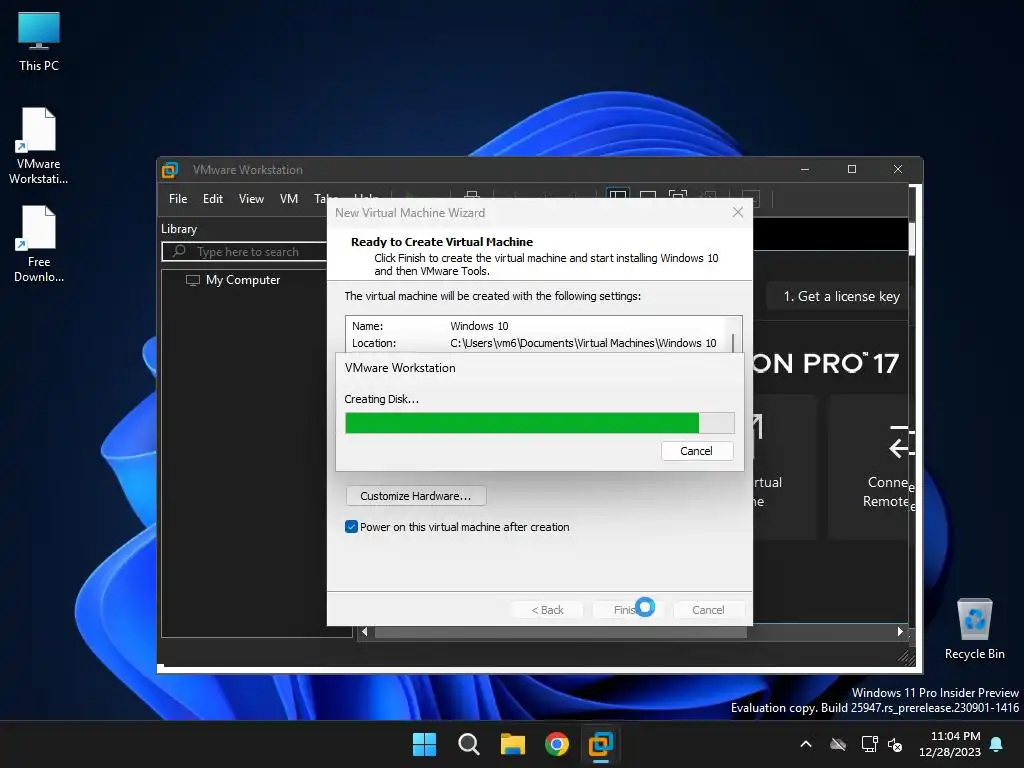This screenshot has height=768, width=1024.
Task: Open the notifications bell icon
Action: coord(996,744)
